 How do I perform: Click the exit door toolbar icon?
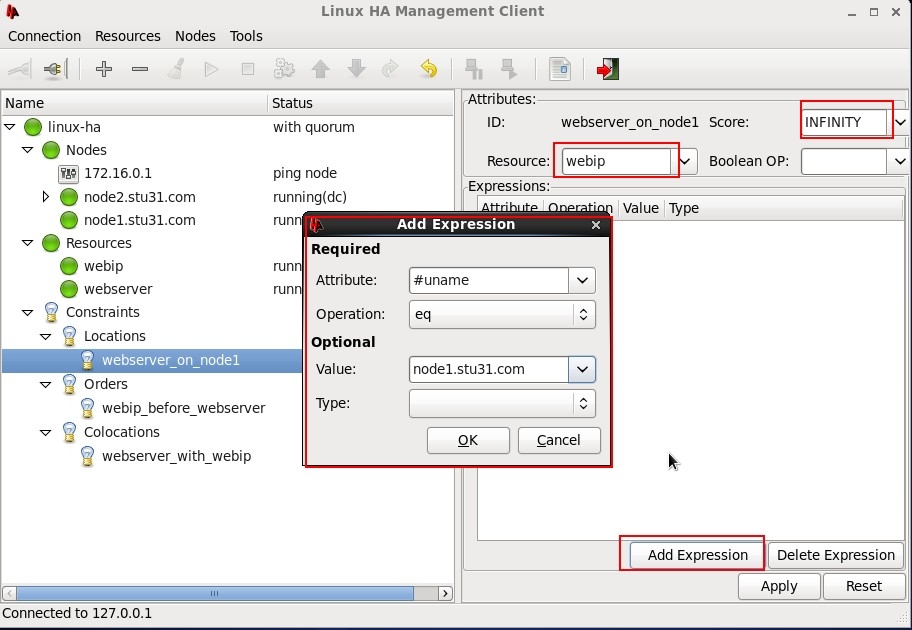point(607,69)
